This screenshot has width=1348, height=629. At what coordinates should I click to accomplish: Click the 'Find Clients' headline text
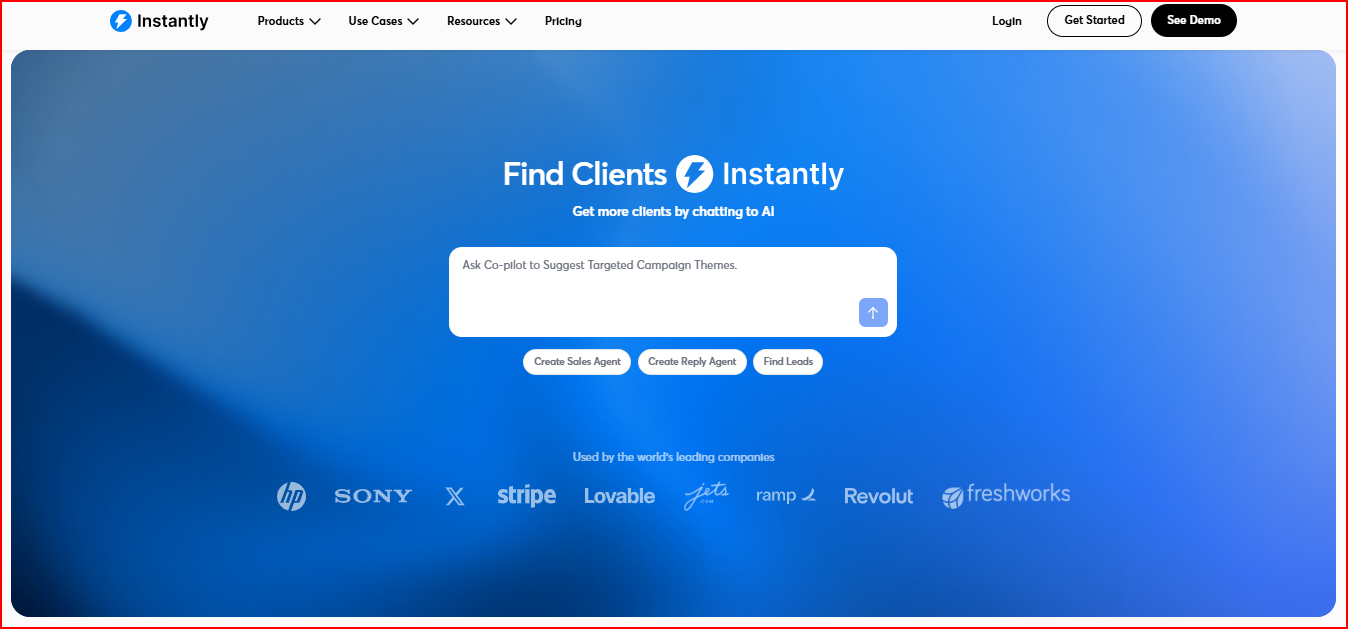pos(585,174)
